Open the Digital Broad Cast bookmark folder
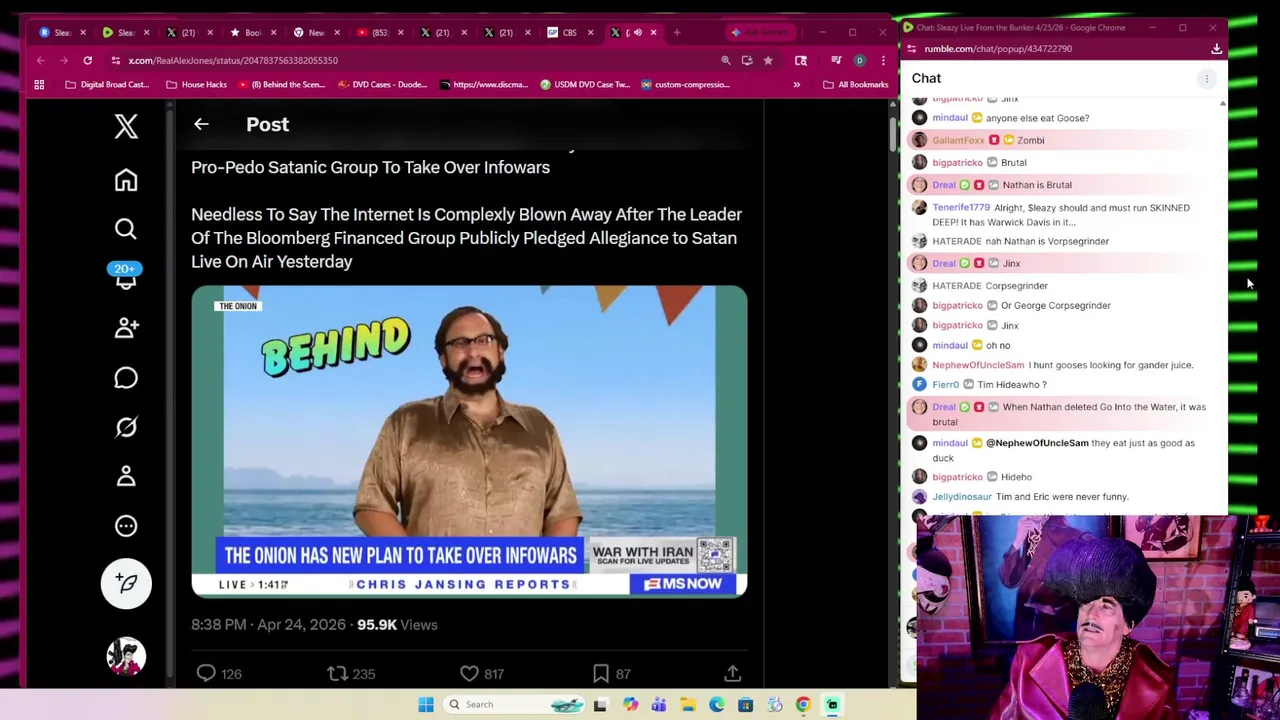1280x720 pixels. [107, 85]
